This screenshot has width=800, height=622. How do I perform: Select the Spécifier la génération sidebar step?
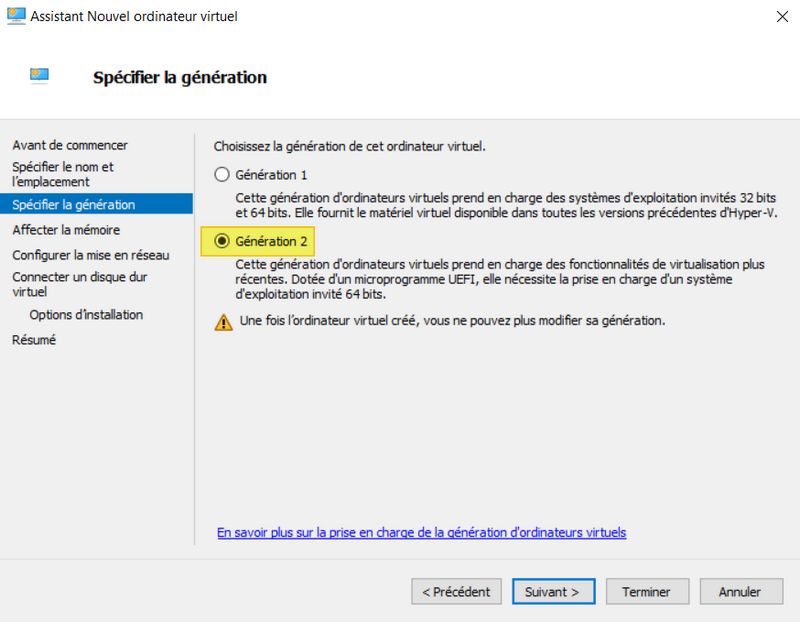(73, 204)
